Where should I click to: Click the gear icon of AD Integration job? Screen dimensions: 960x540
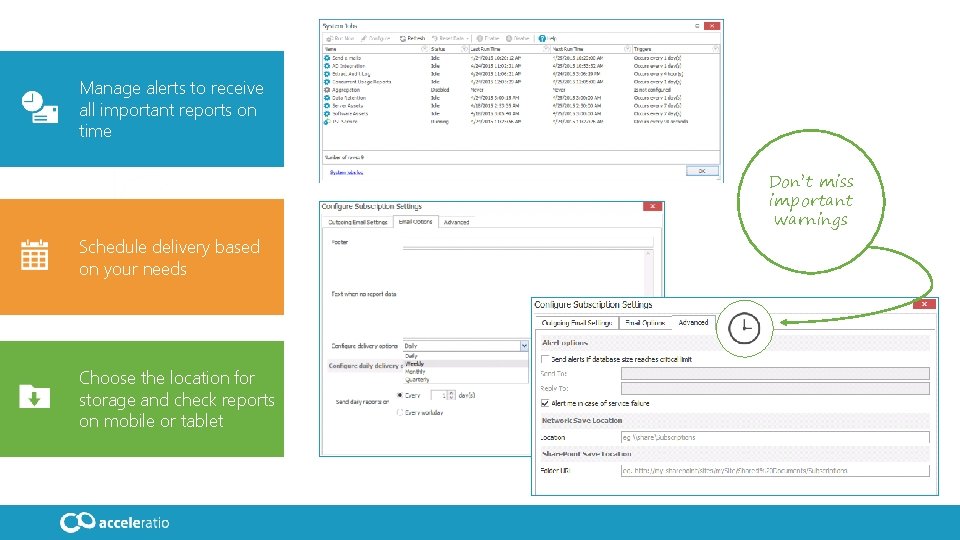click(x=327, y=66)
